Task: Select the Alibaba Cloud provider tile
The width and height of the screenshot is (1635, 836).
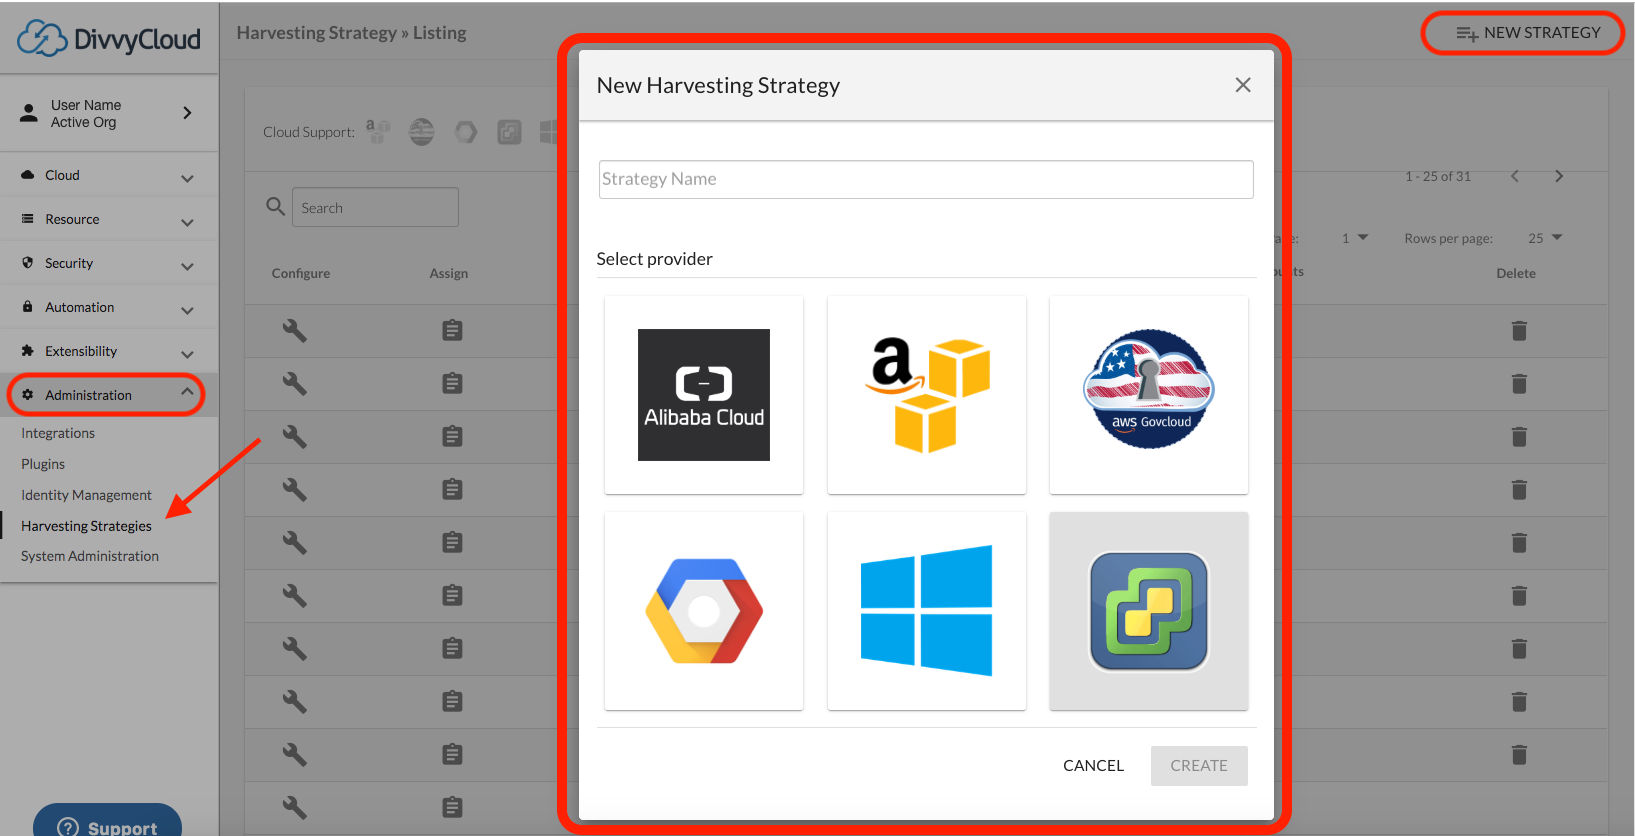Action: click(704, 395)
